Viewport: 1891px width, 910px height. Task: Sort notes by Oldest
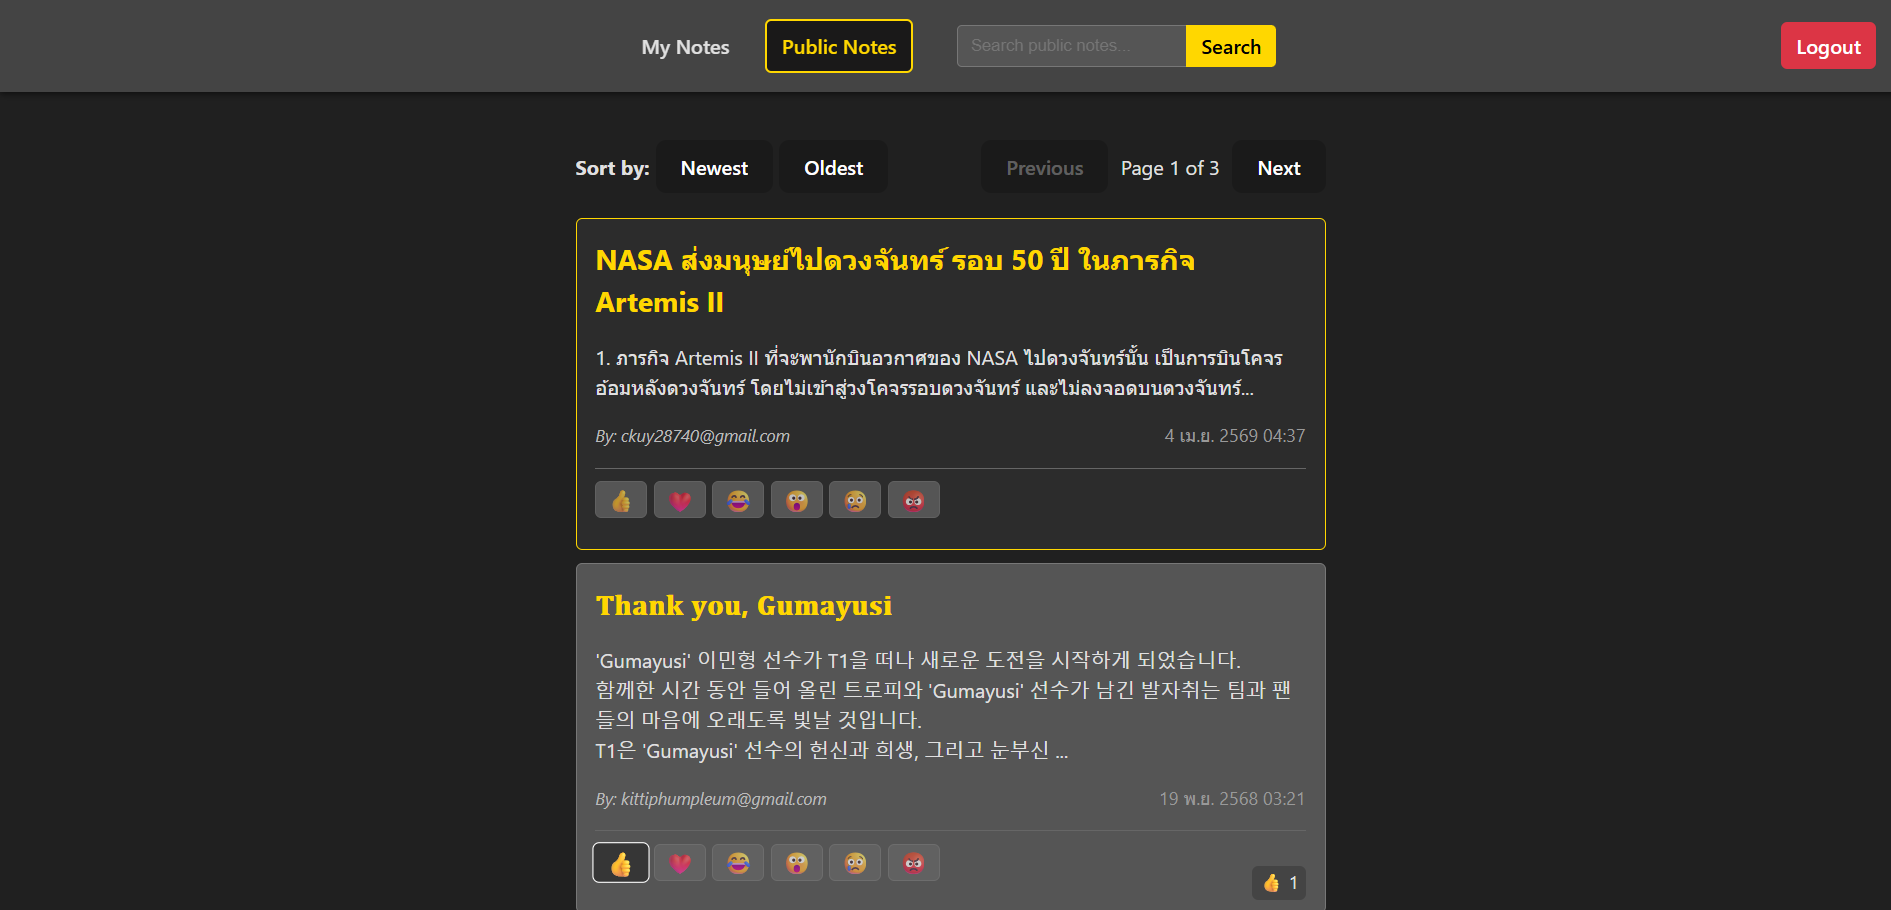point(833,168)
